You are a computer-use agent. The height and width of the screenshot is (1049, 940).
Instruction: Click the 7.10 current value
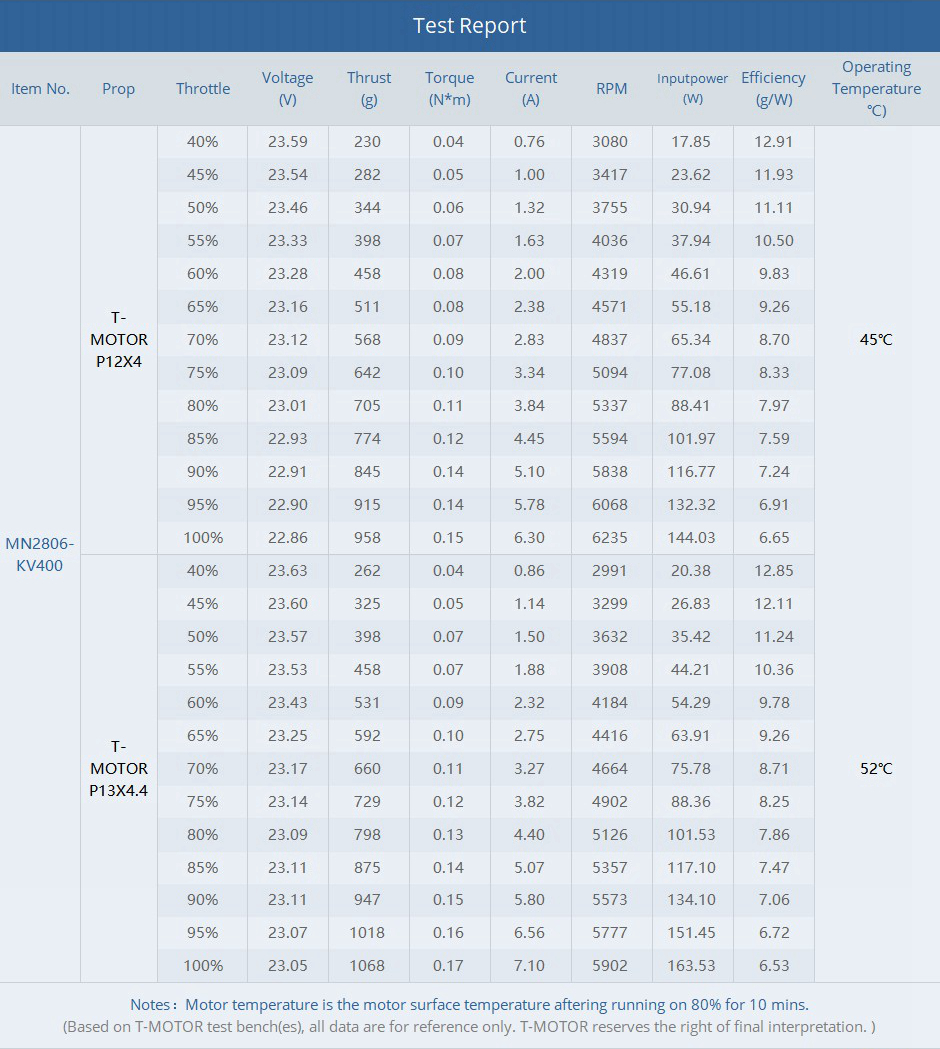coord(529,967)
